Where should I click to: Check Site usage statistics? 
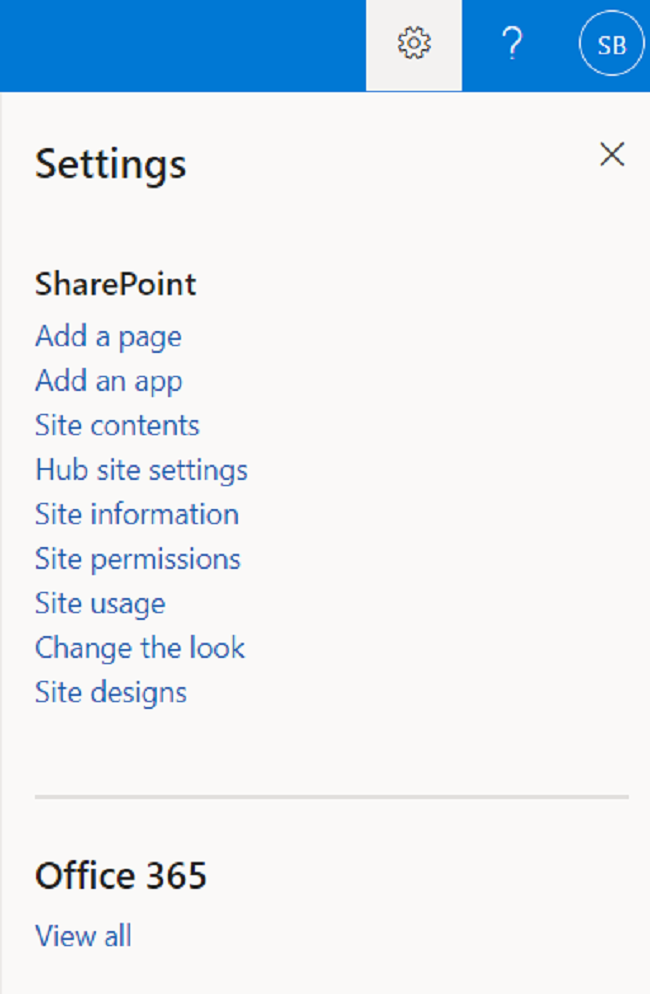100,603
